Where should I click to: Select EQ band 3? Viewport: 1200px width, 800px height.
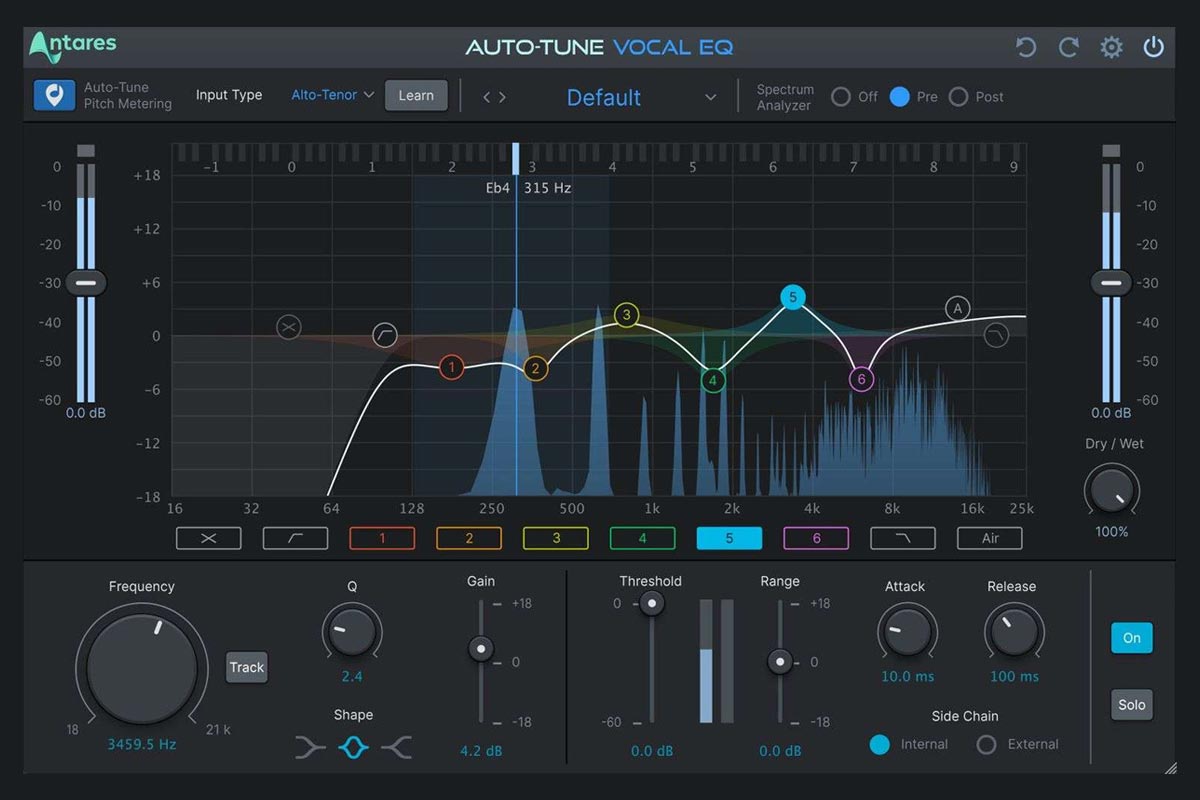(555, 538)
